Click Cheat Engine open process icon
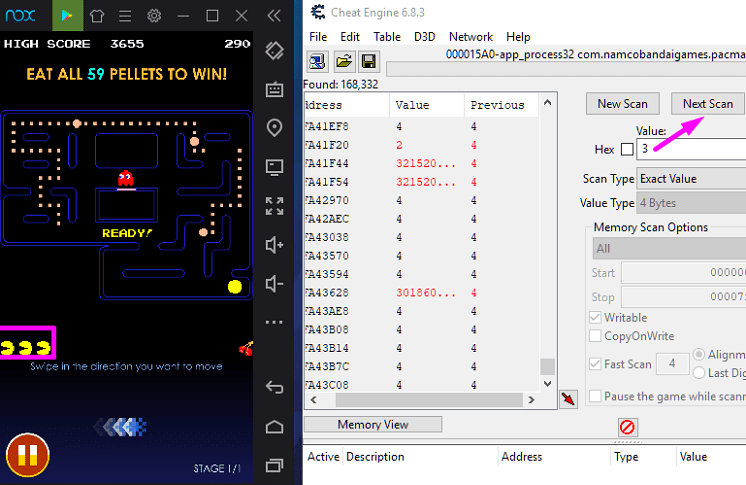The width and height of the screenshot is (746, 485). pyautogui.click(x=317, y=61)
